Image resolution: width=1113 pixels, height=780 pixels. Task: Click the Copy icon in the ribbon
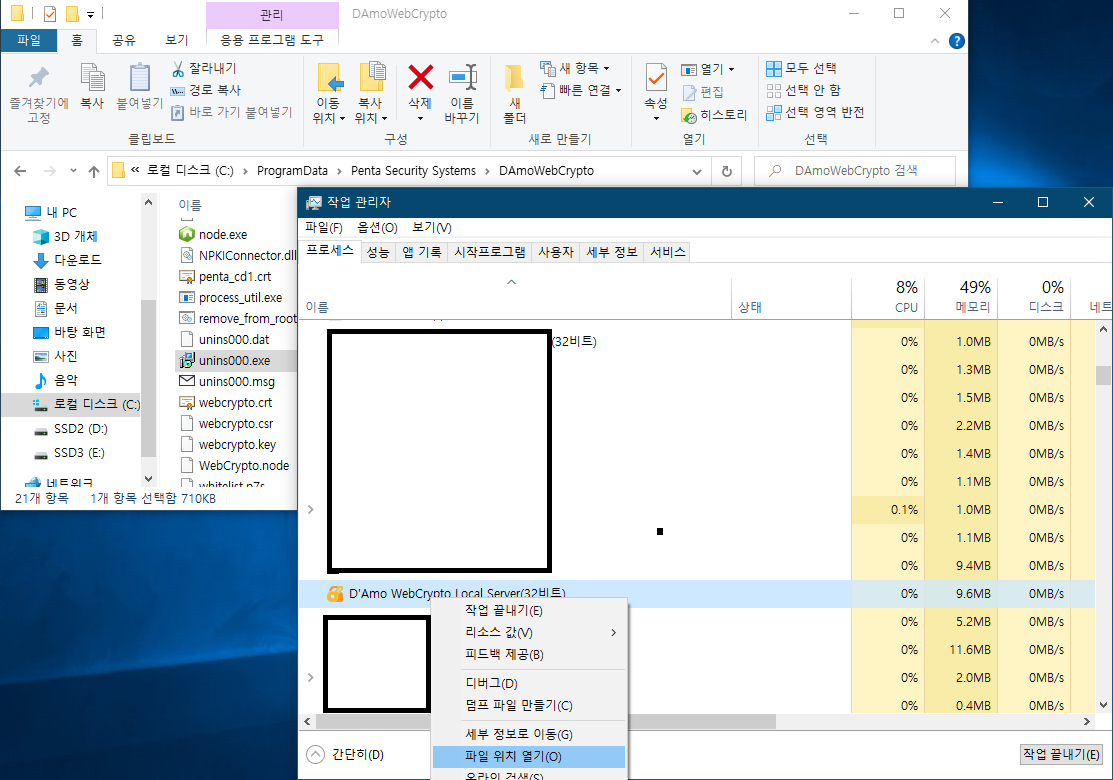point(92,77)
